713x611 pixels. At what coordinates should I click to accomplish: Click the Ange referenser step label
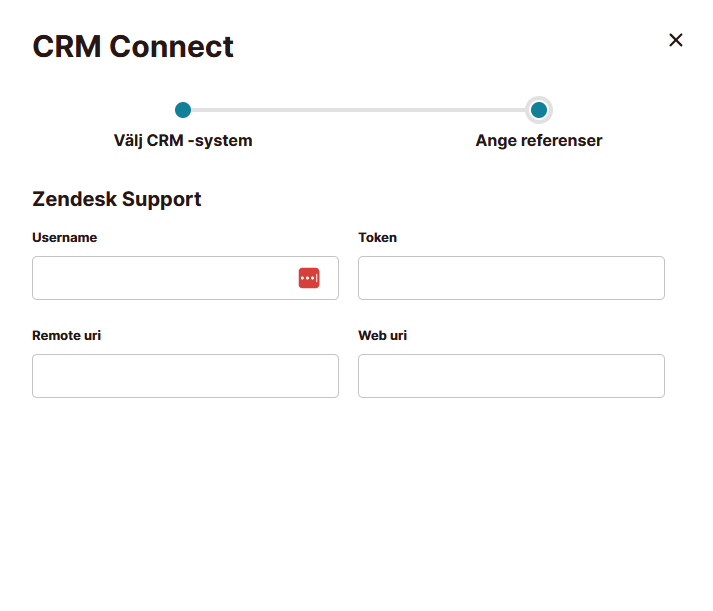coord(539,140)
